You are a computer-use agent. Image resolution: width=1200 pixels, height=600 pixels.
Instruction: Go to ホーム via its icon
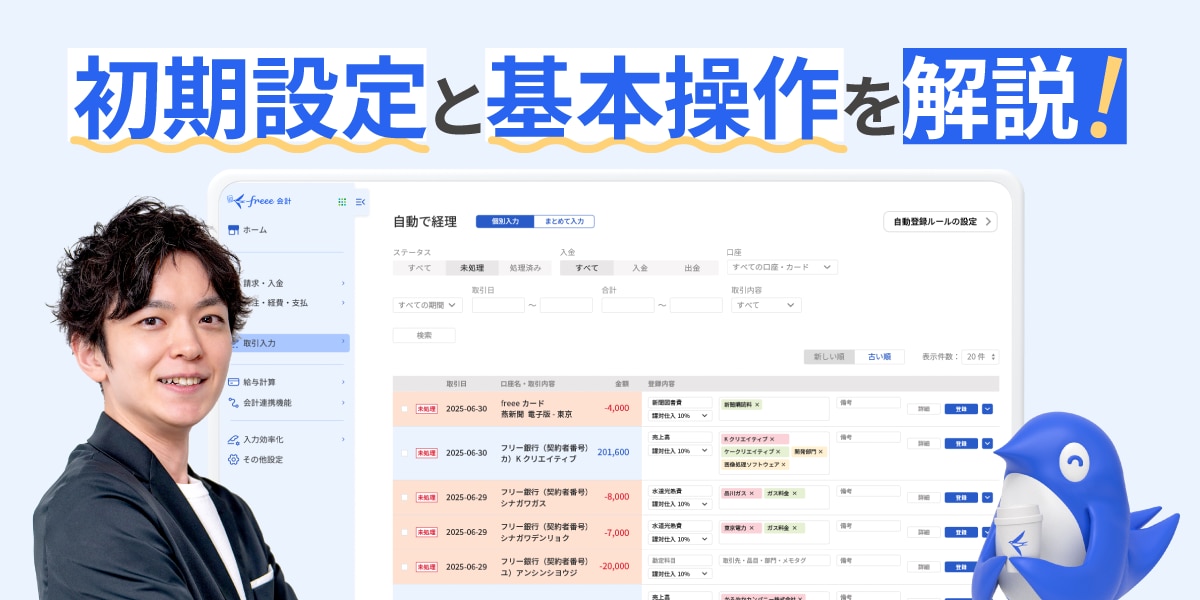pos(233,230)
